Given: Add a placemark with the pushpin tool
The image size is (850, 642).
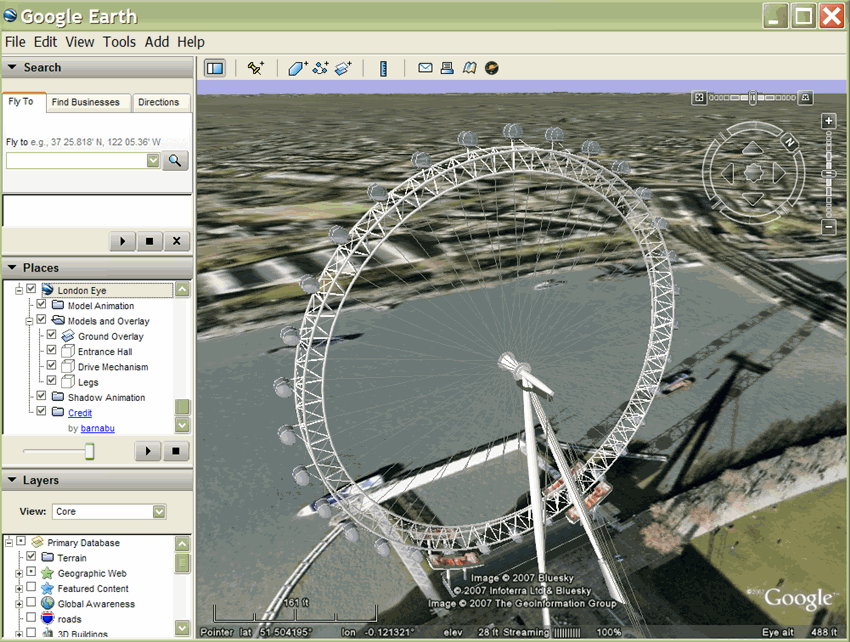Looking at the screenshot, I should (256, 68).
